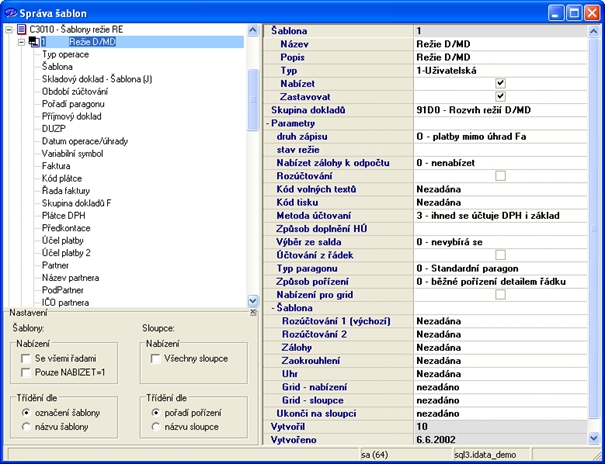Collapse the C3010 root tree node
This screenshot has width=606, height=465.
coord(8,31)
